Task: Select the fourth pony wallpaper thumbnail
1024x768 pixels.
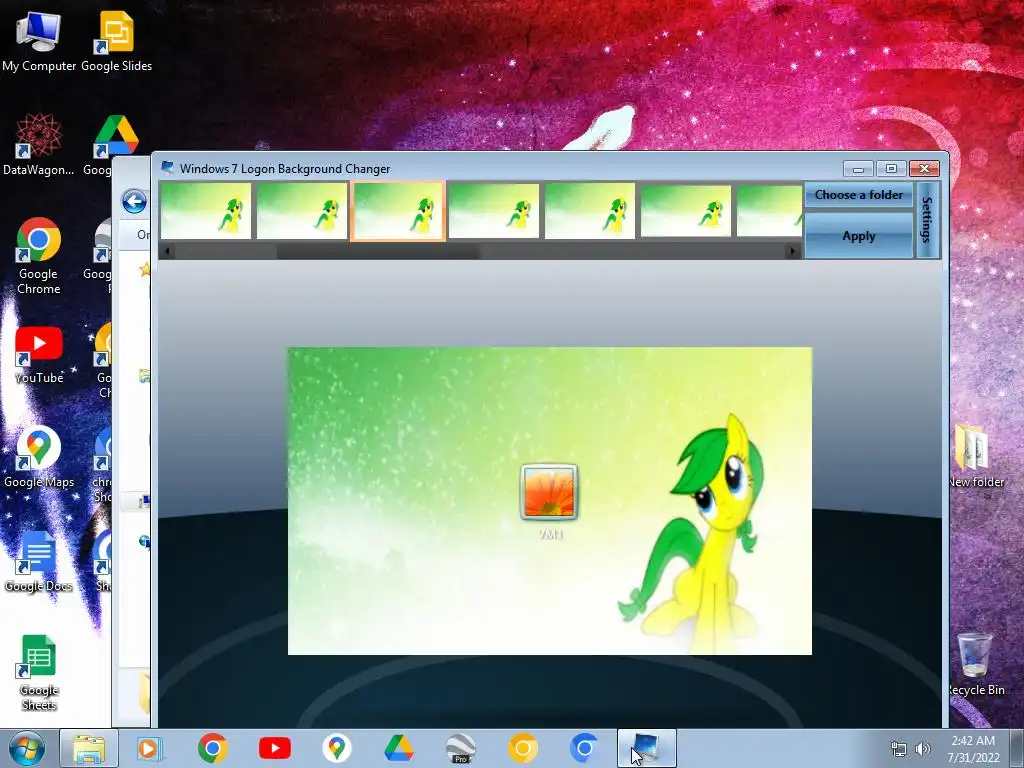Action: click(494, 211)
